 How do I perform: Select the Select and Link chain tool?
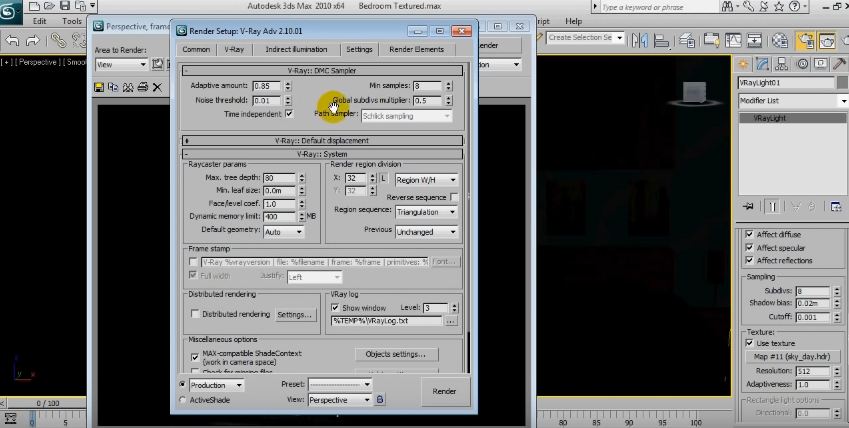[58, 40]
